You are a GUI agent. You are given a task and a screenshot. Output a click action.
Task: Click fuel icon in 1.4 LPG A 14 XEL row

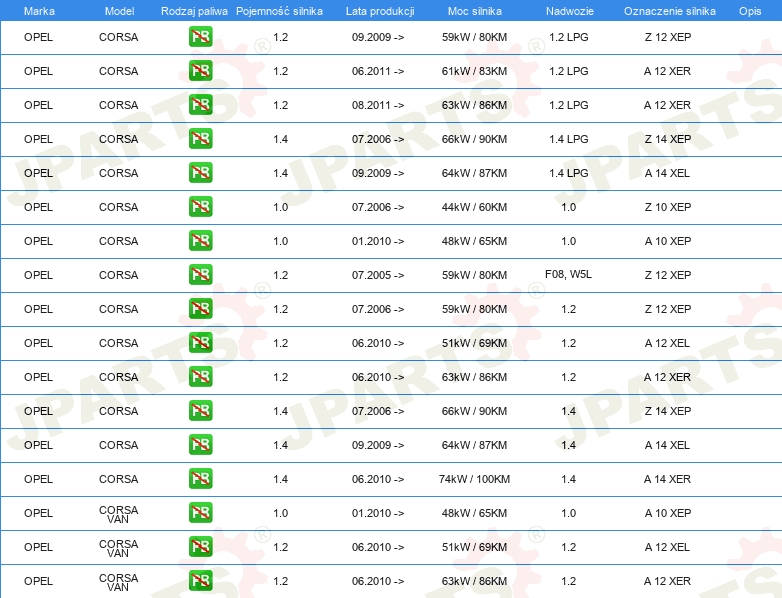pos(200,173)
